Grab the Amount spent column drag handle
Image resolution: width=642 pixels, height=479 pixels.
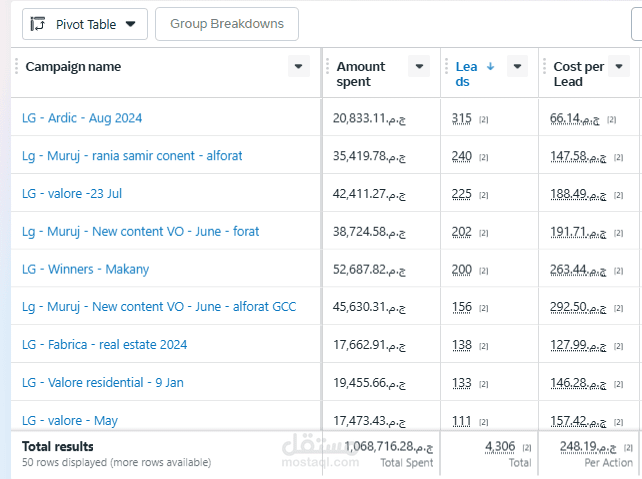[x=328, y=66]
